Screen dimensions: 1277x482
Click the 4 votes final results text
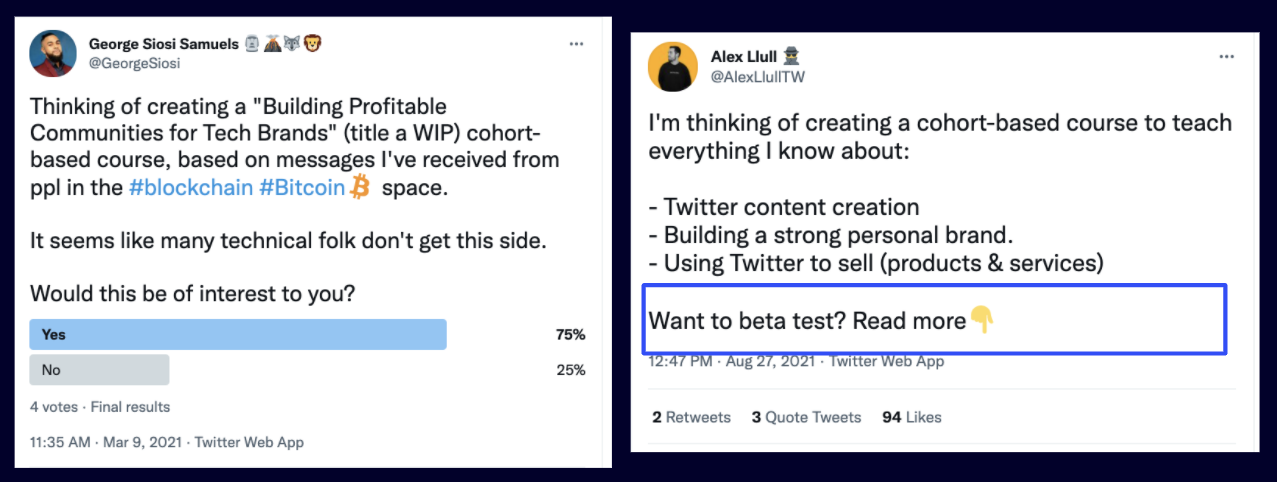[x=100, y=407]
